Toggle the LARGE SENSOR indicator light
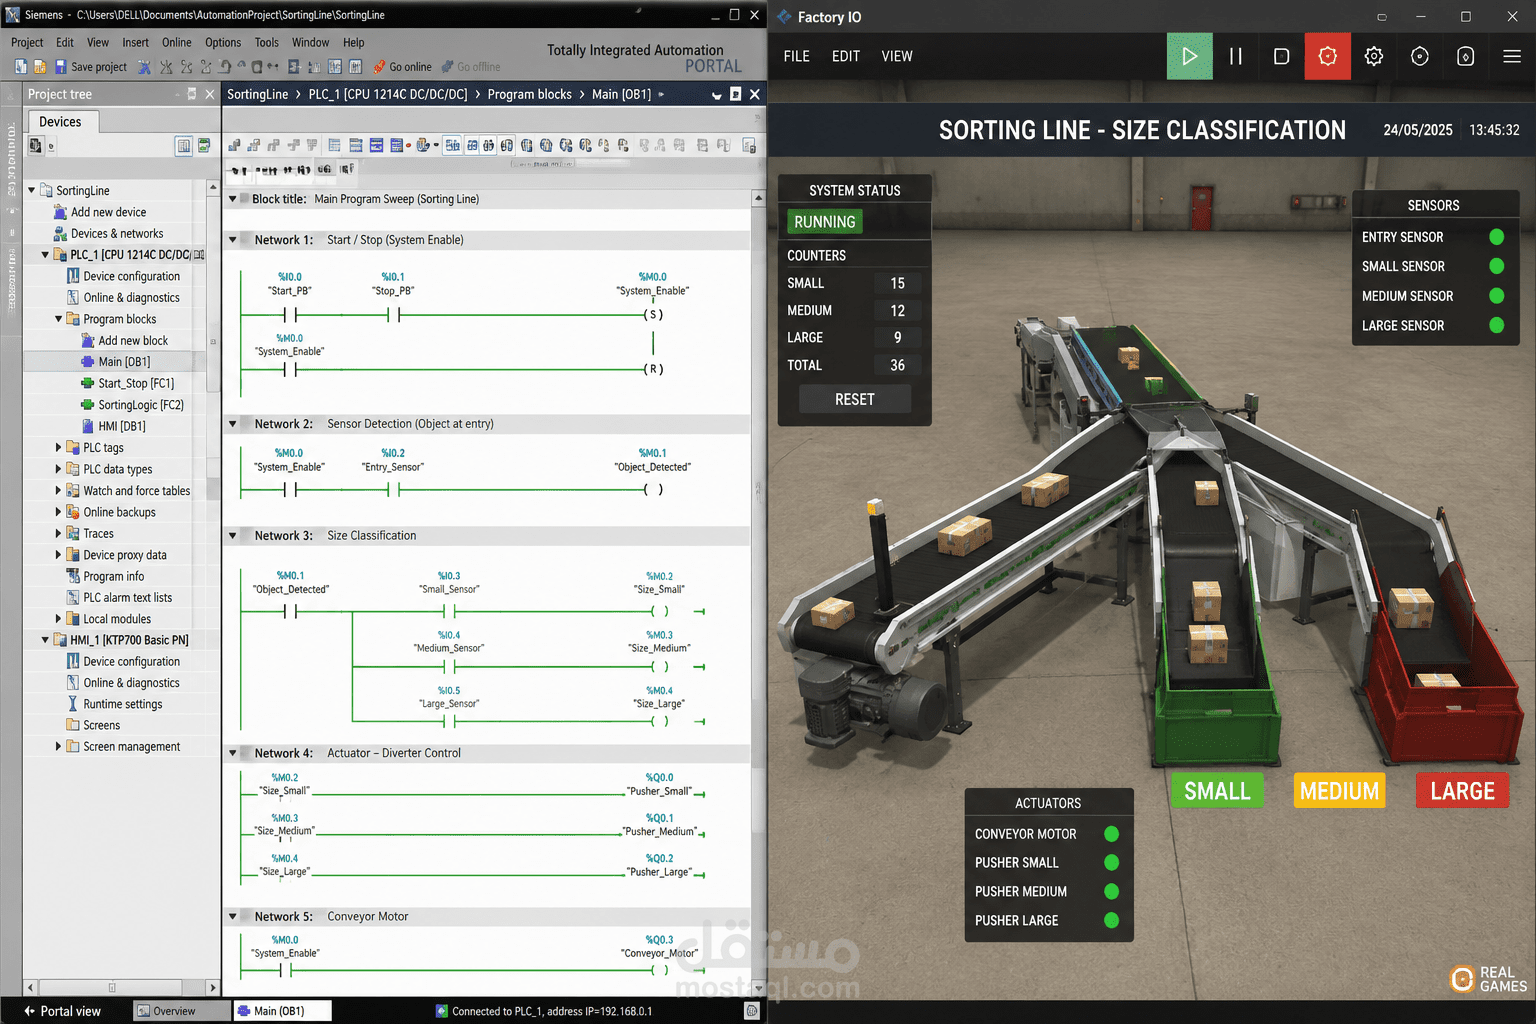Image resolution: width=1536 pixels, height=1024 pixels. [1497, 325]
